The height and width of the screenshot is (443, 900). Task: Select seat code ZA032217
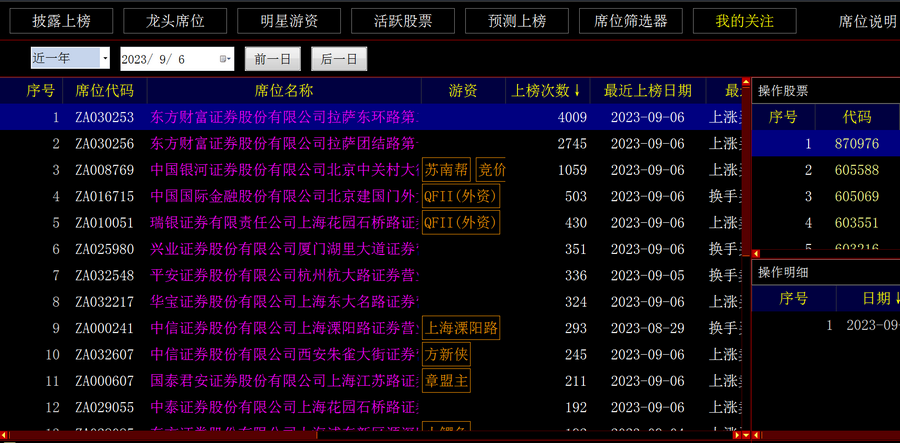click(x=104, y=302)
